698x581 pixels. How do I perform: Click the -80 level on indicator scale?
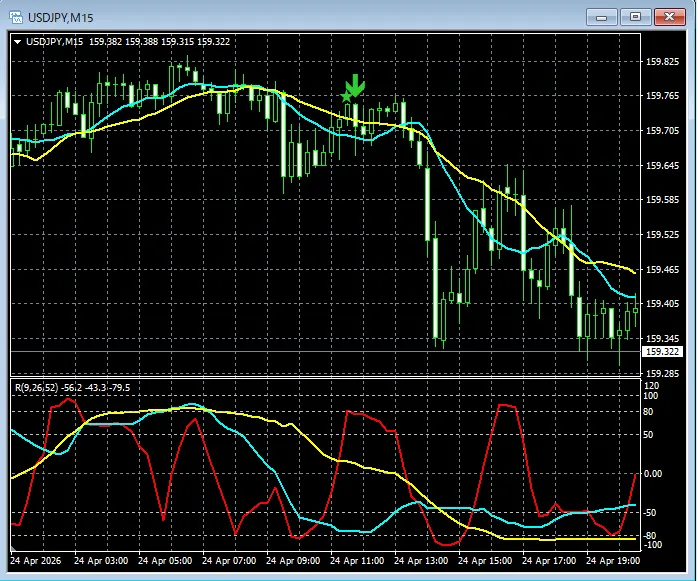point(652,537)
